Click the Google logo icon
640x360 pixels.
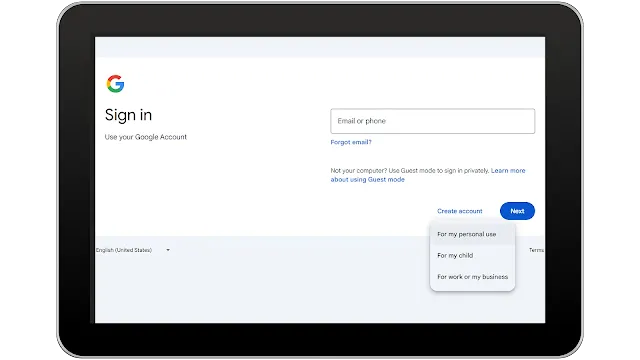(115, 84)
